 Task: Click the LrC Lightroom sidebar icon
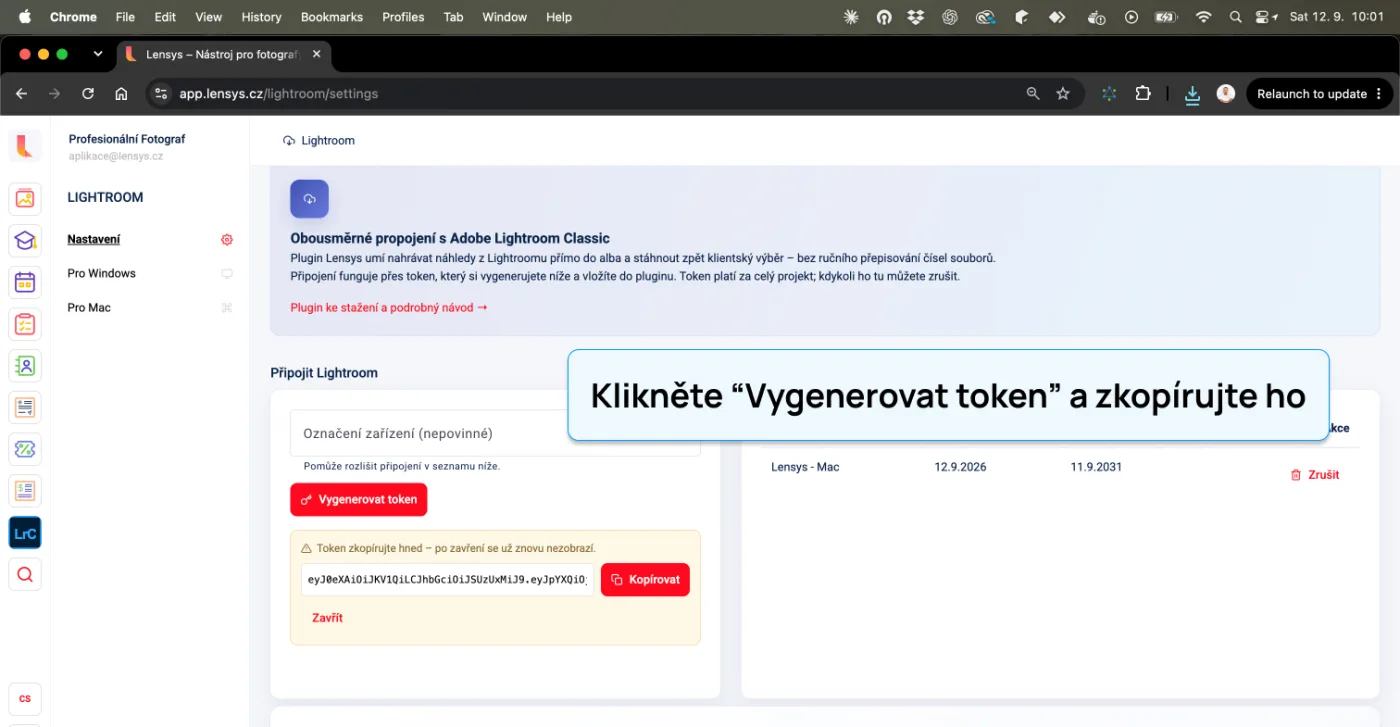tap(25, 533)
